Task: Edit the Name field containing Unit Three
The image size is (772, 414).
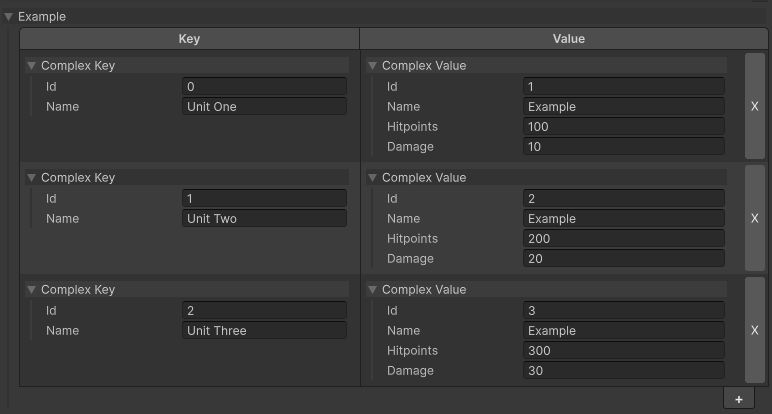Action: coord(264,331)
